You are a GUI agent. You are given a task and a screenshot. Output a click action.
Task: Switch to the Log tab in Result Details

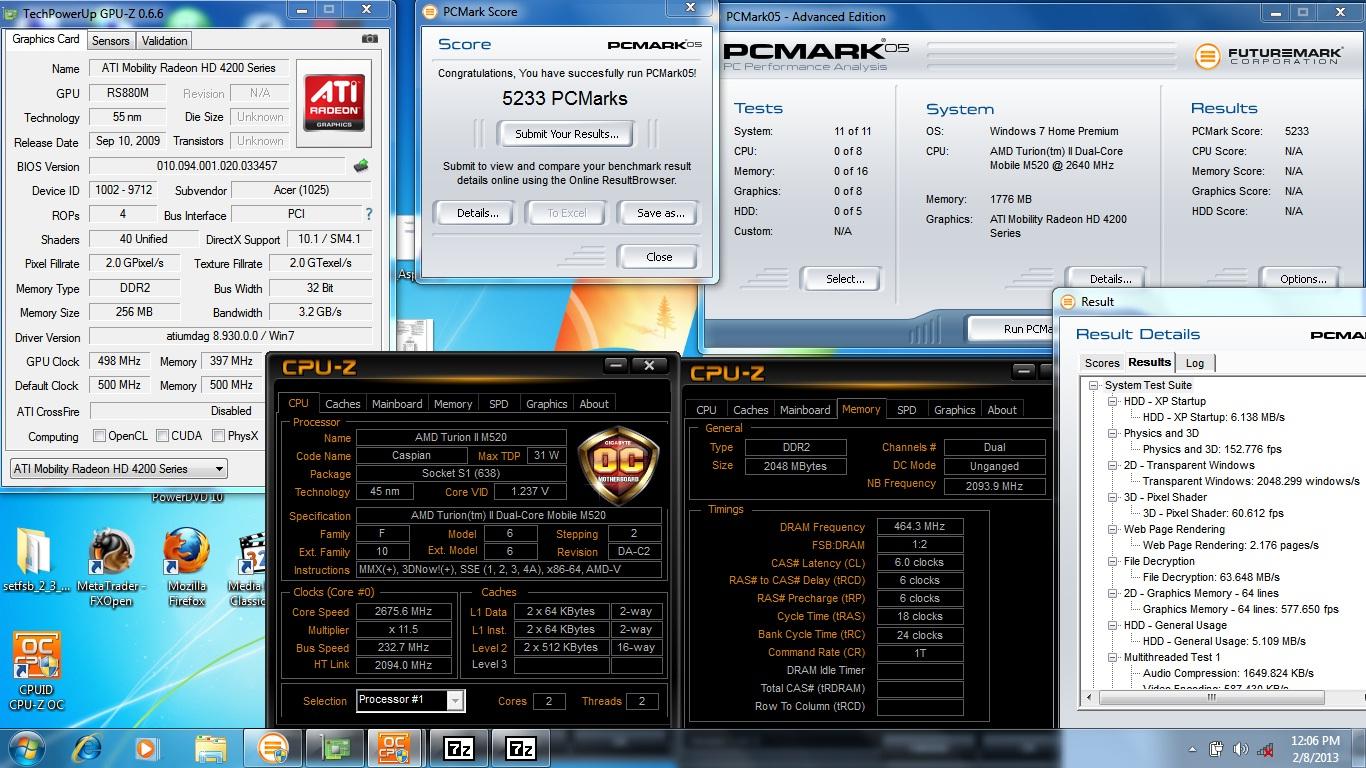tap(1195, 363)
